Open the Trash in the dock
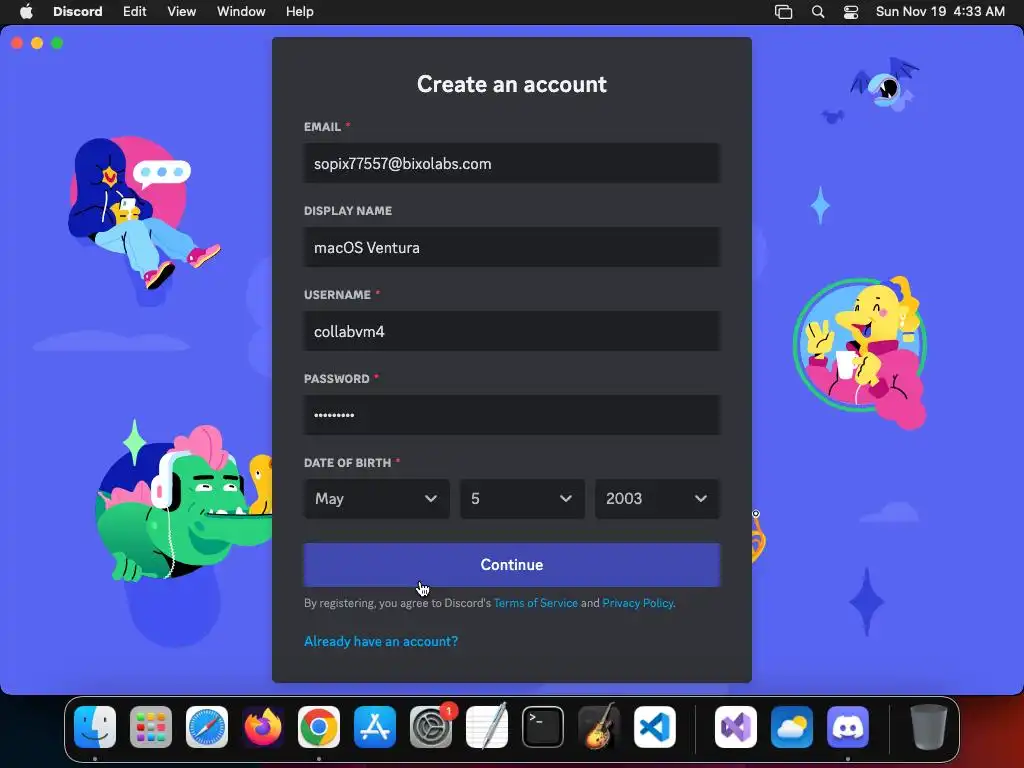Screen dimensions: 1024x768 point(929,727)
